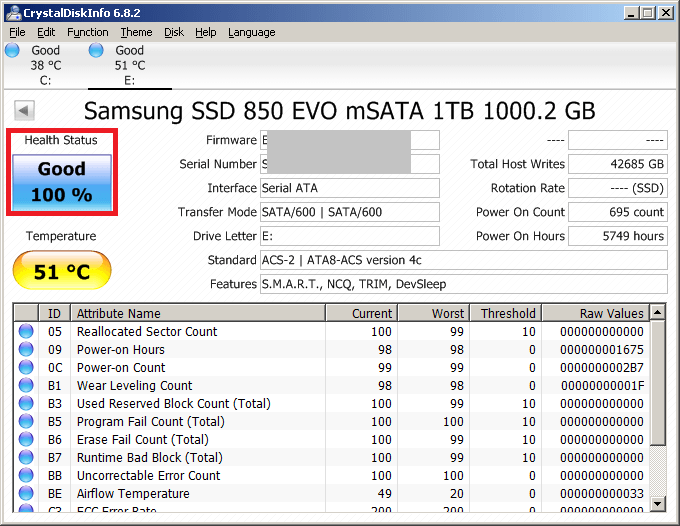
Task: Open the Edit menu
Action: point(46,33)
